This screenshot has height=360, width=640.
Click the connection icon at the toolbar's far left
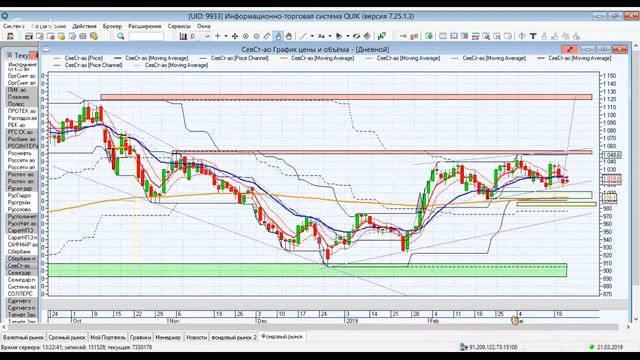point(10,36)
